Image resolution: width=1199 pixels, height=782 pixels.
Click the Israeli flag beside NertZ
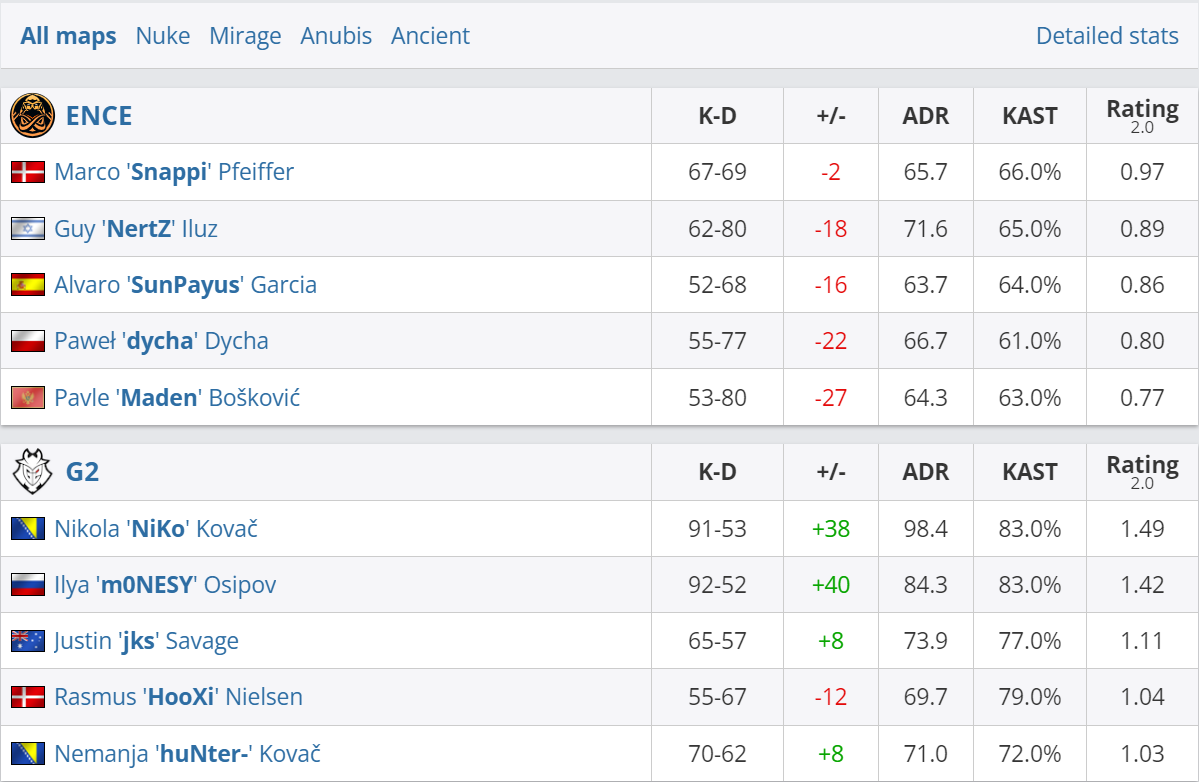pos(27,229)
